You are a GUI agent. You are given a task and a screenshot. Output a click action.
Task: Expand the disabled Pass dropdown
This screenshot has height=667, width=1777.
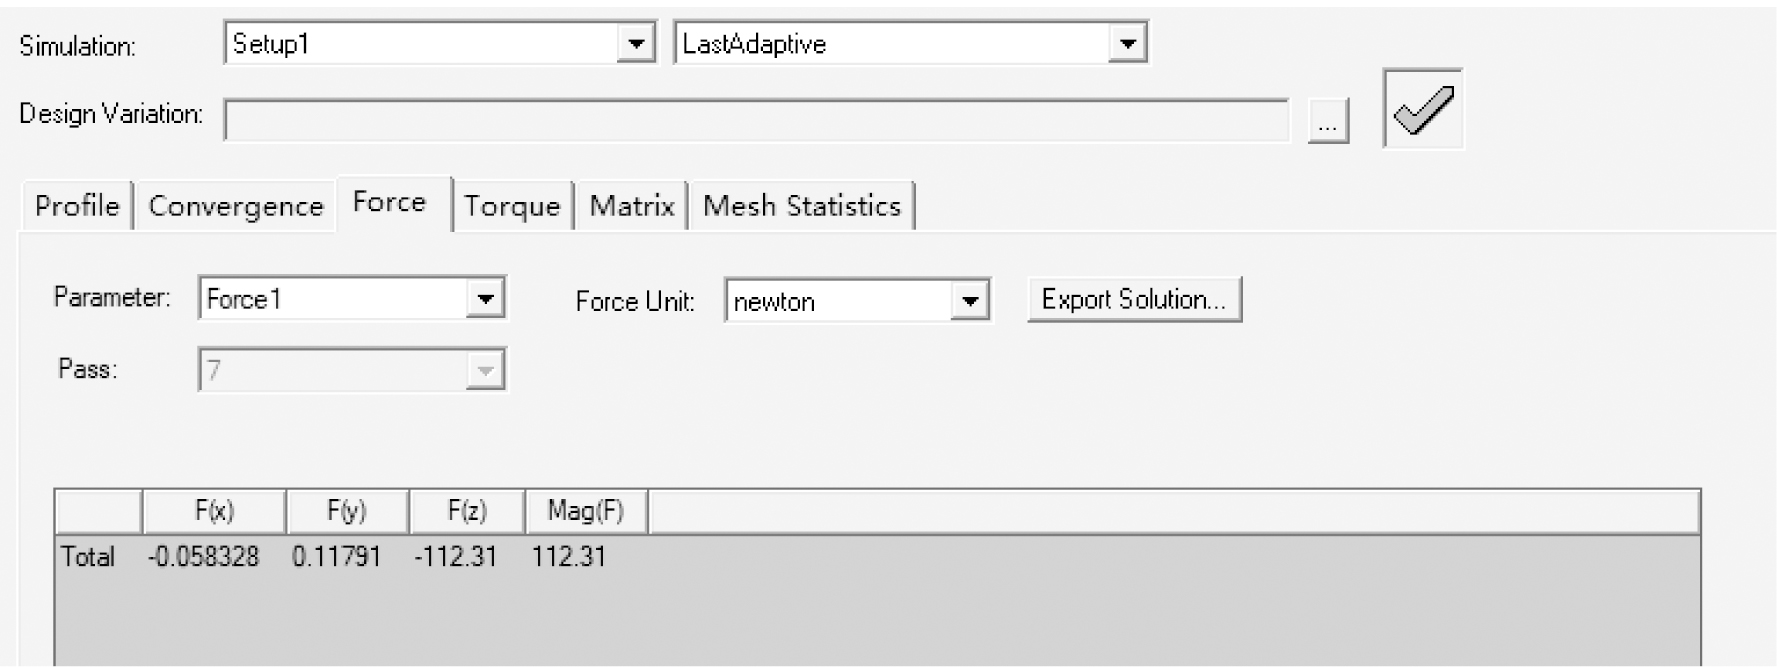485,371
